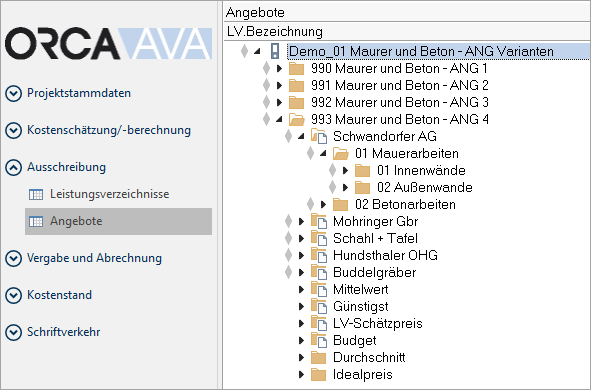Click the diamond marker beside 02 Betonarbeiten

pos(311,204)
